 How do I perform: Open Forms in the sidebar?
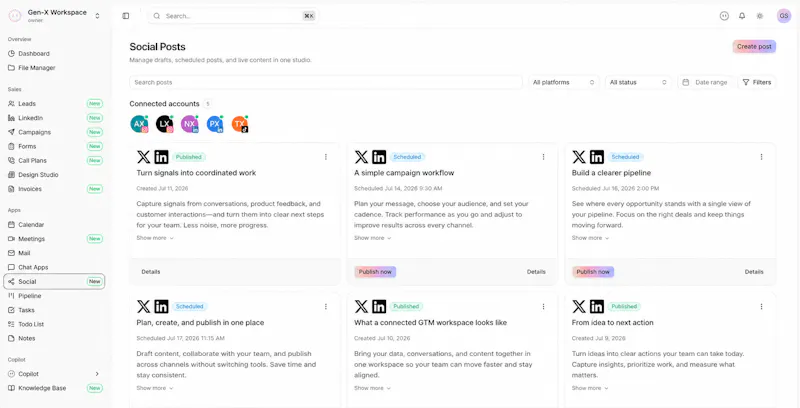[54, 146]
